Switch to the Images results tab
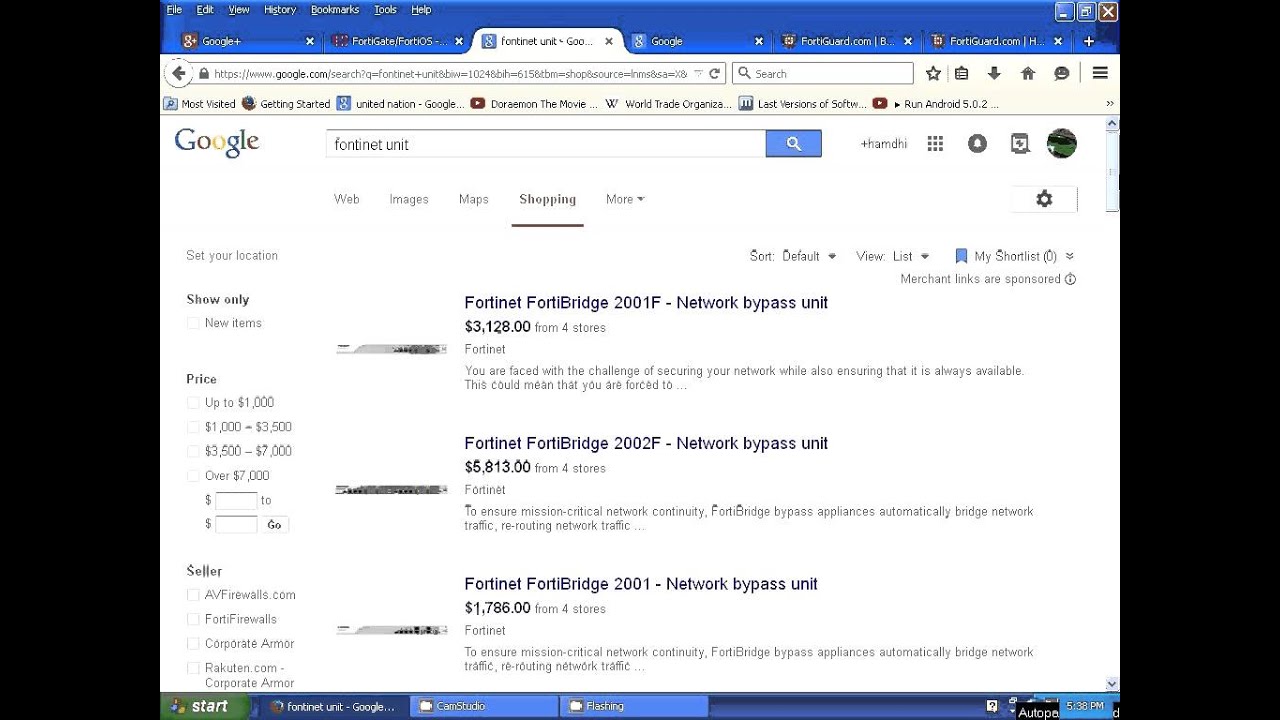This screenshot has height=720, width=1280. coord(409,199)
